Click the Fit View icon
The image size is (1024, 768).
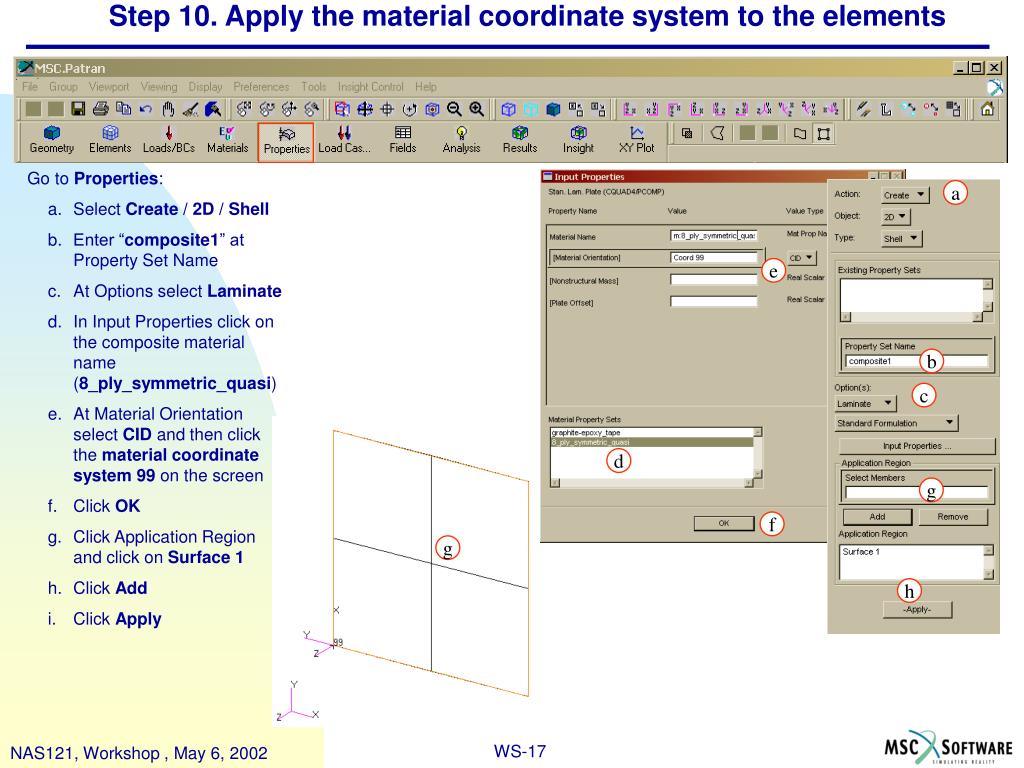click(x=364, y=109)
